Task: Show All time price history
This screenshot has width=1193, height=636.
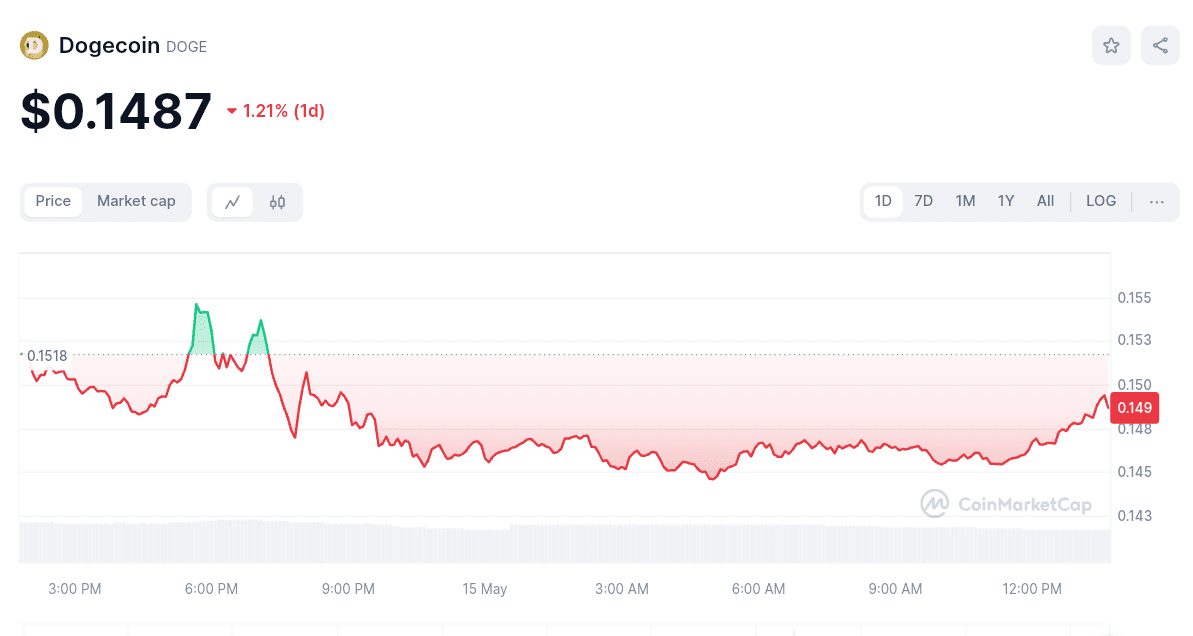Action: 1045,201
